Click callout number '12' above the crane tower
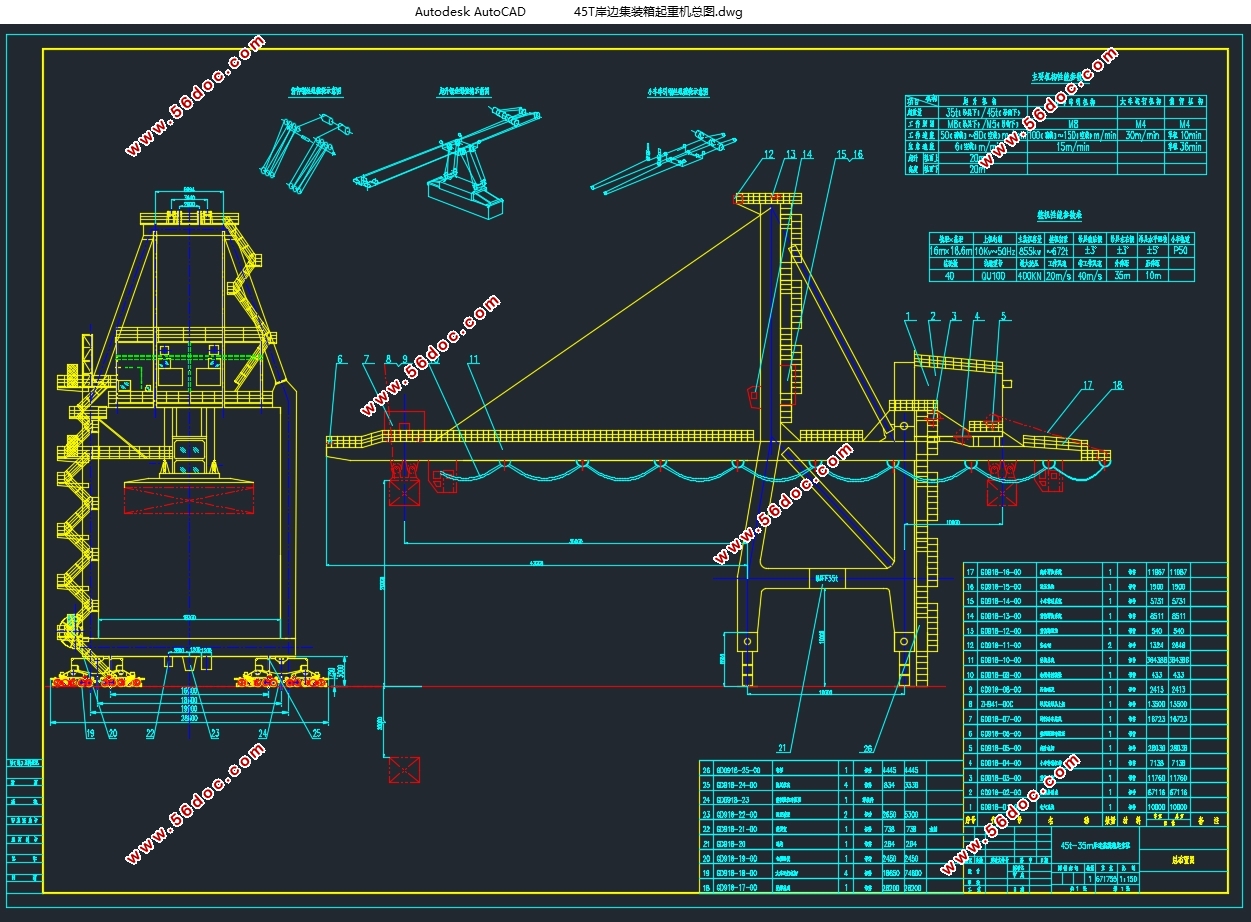Screen dimensions: 1251x922 [x=769, y=154]
